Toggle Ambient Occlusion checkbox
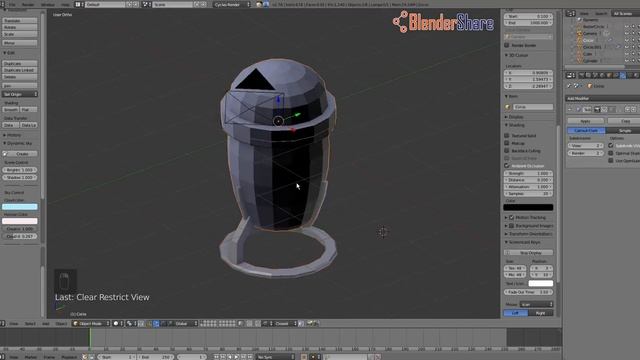The height and width of the screenshot is (360, 640). (x=507, y=166)
